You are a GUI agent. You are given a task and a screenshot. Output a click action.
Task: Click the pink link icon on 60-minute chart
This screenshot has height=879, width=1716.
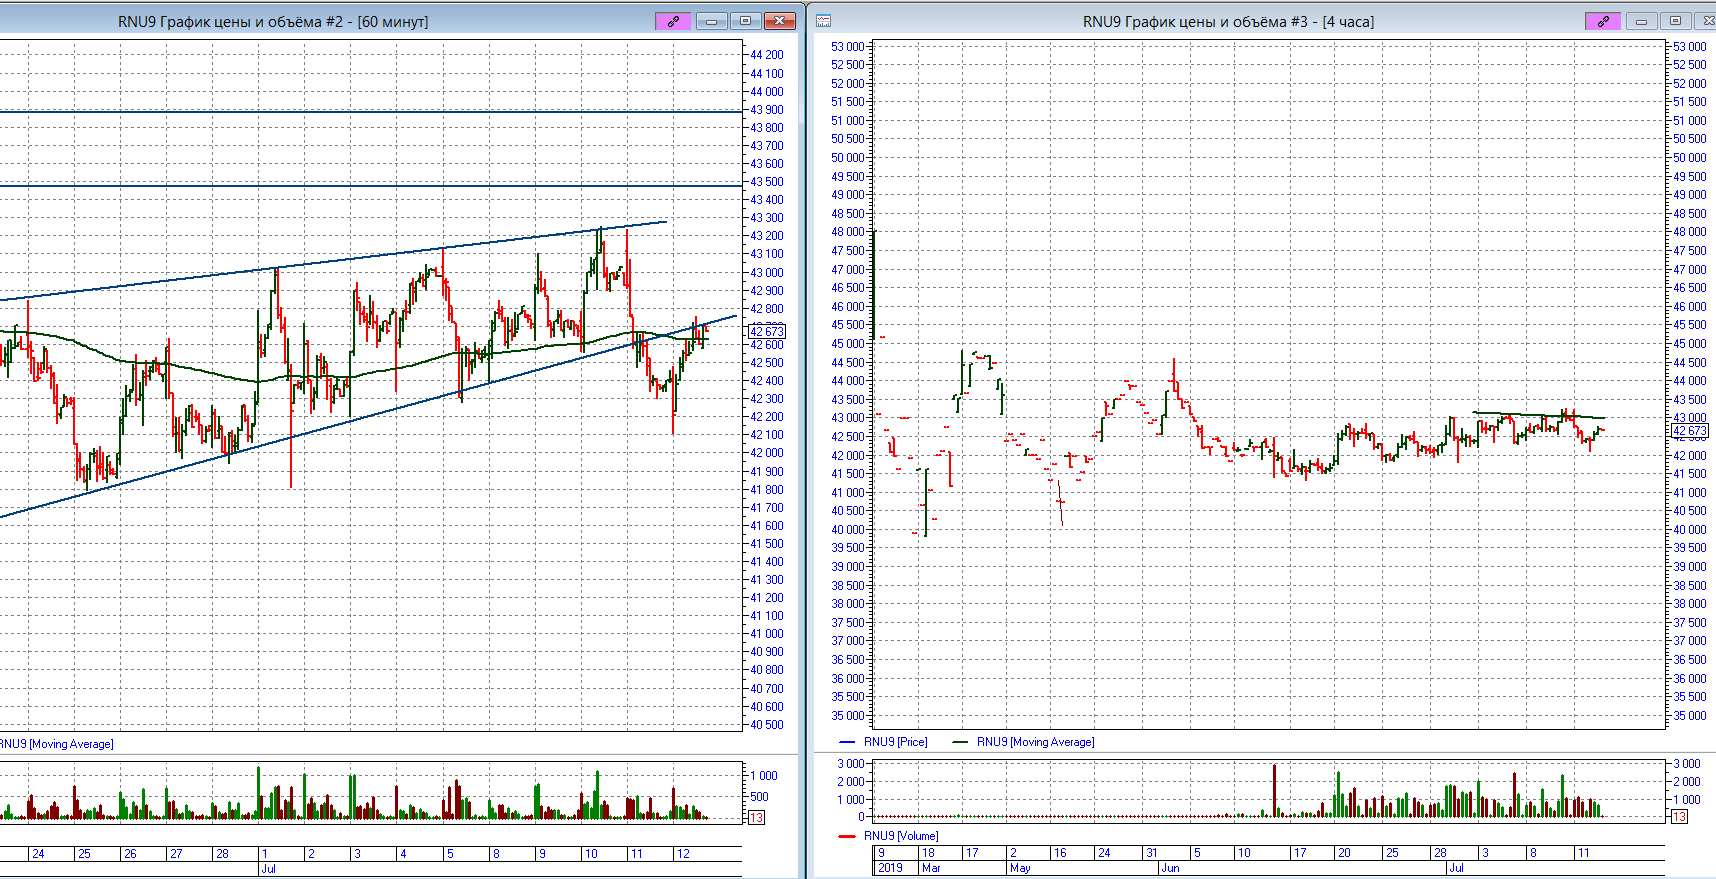point(673,21)
